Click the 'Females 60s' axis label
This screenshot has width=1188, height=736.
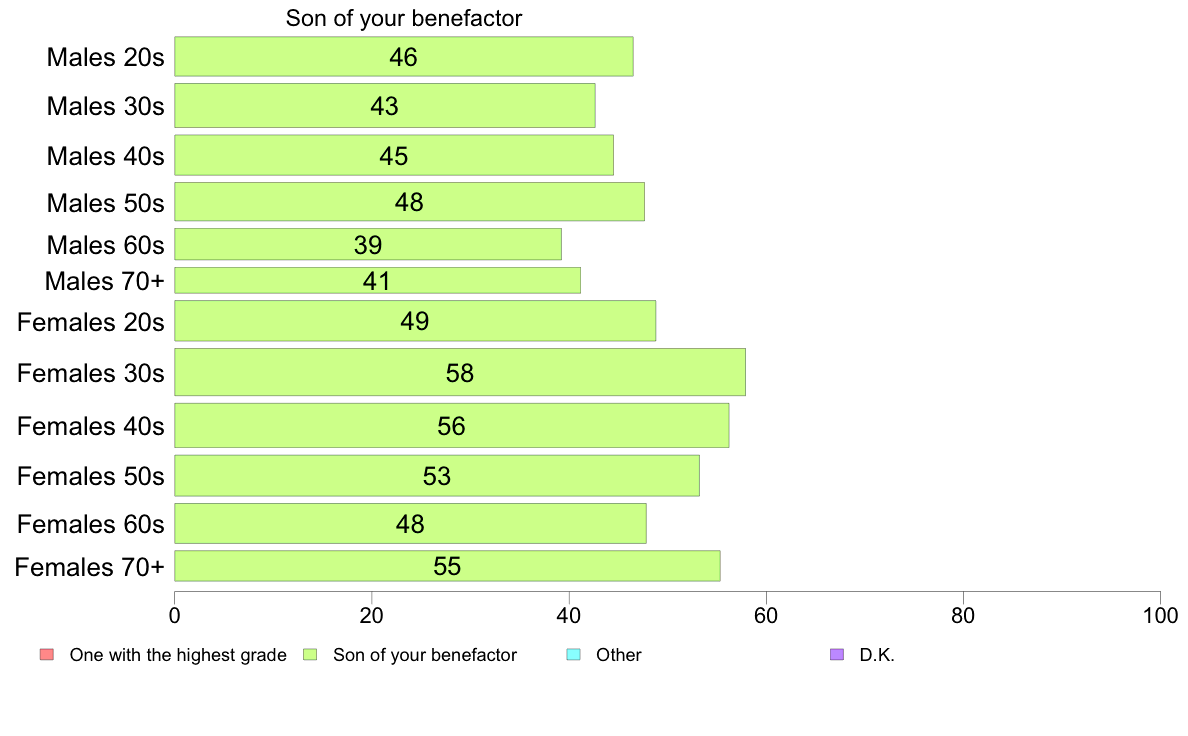(x=91, y=524)
